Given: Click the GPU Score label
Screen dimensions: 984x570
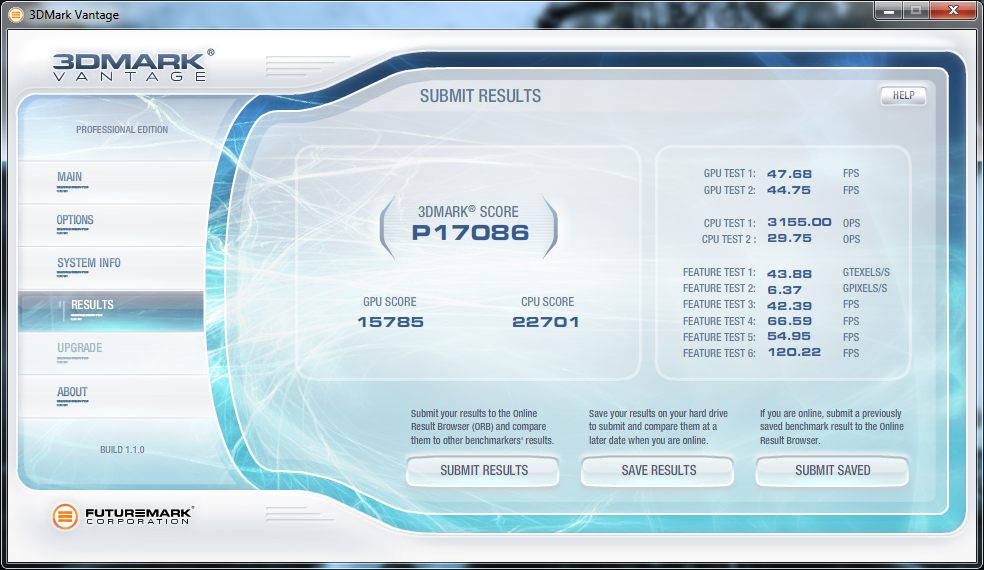Looking at the screenshot, I should (x=390, y=302).
